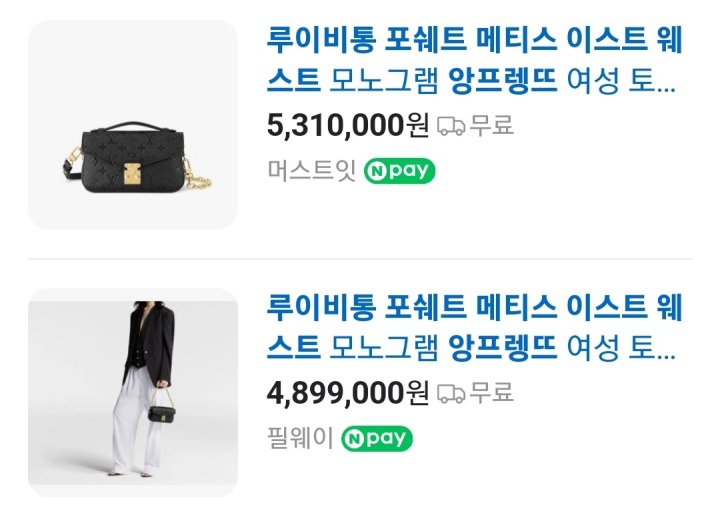The image size is (720, 517).
Task: Open the product title of the 4,899,000원 listing
Action: tap(474, 328)
